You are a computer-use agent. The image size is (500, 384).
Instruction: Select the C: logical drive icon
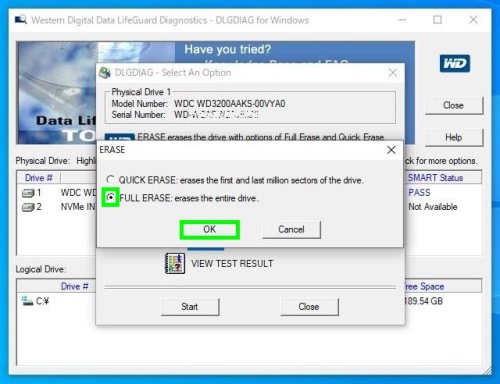tap(27, 301)
